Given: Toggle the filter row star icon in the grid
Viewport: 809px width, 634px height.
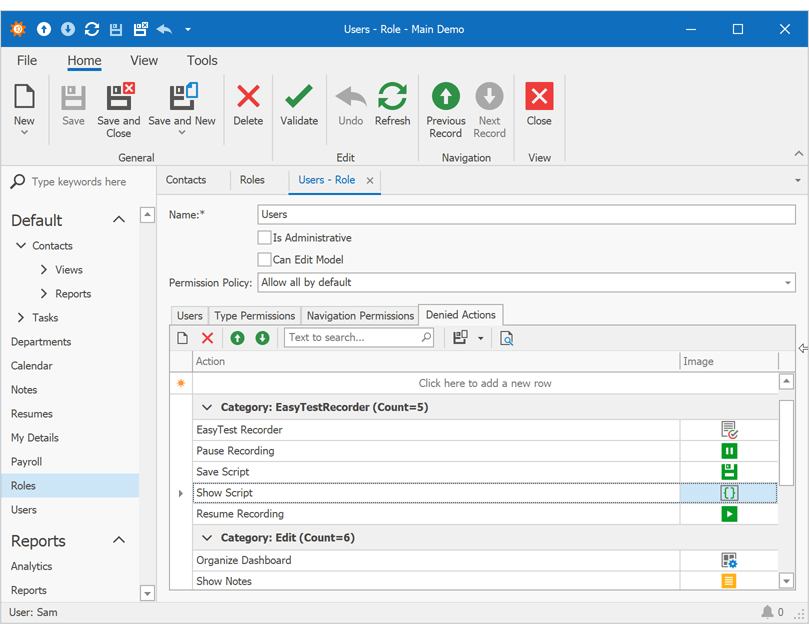Looking at the screenshot, I should tap(180, 382).
